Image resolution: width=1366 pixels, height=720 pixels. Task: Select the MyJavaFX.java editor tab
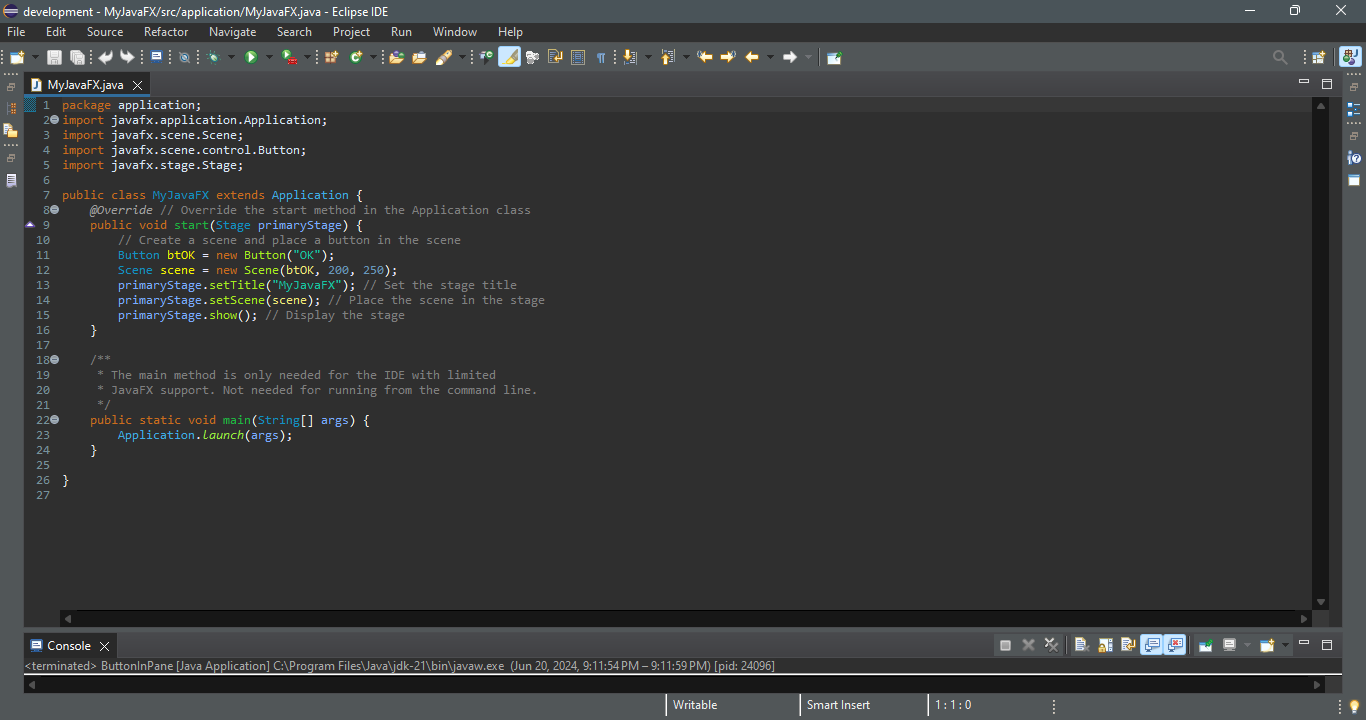pyautogui.click(x=85, y=85)
